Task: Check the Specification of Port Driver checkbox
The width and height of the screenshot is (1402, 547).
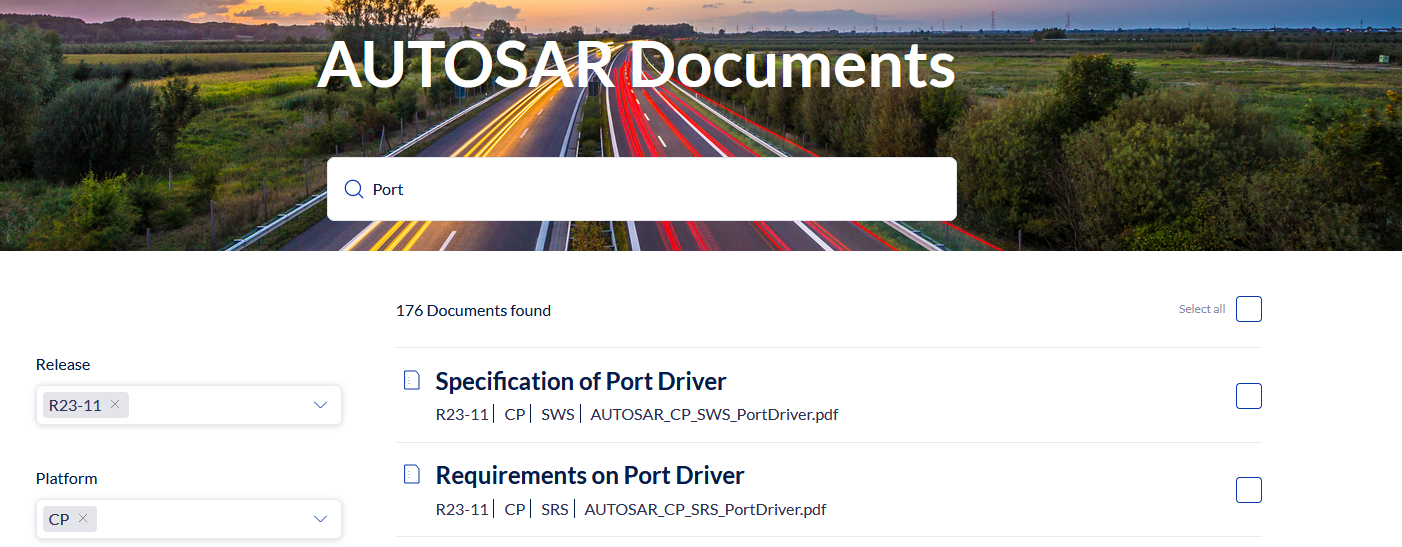Action: (1248, 396)
